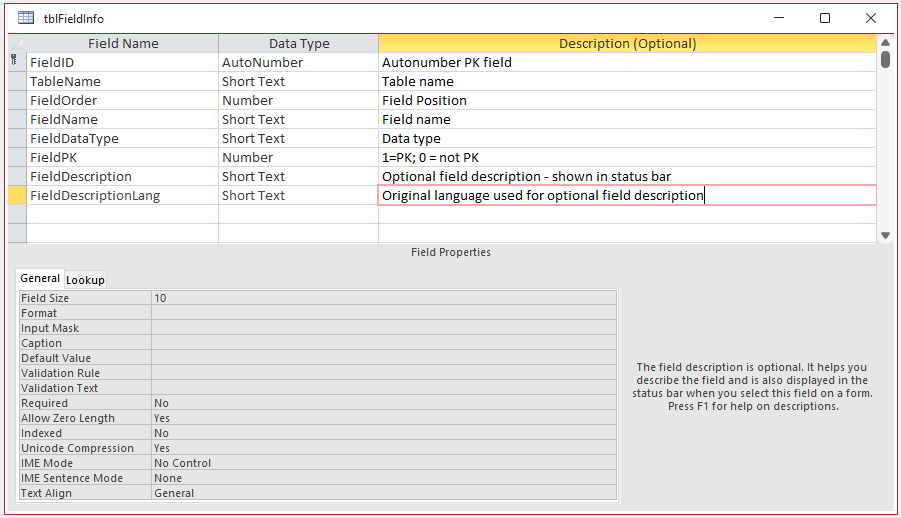
Task: Click the AutoNumber data type cell
Action: point(299,62)
